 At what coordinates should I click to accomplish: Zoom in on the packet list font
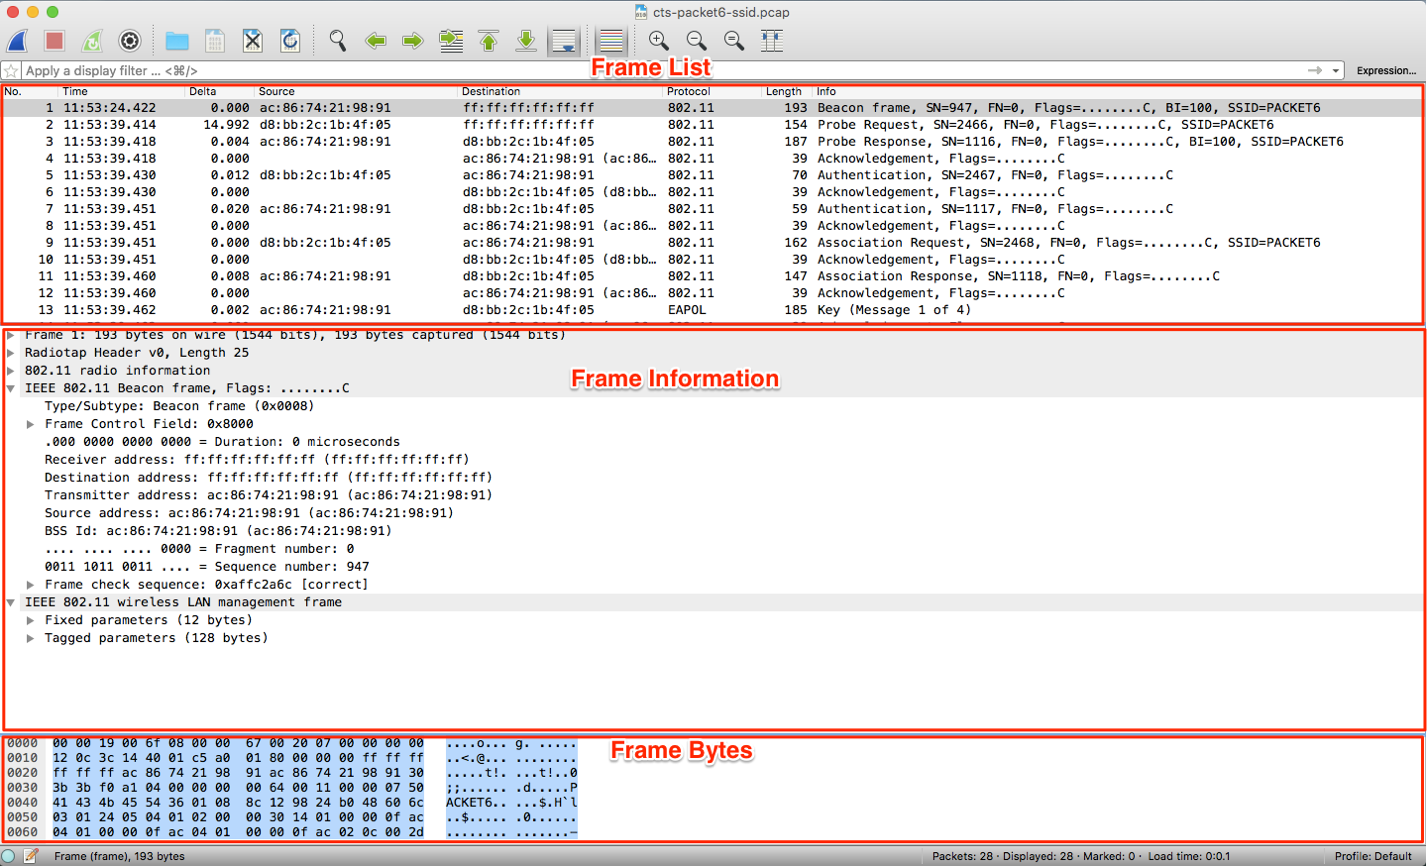(x=658, y=40)
